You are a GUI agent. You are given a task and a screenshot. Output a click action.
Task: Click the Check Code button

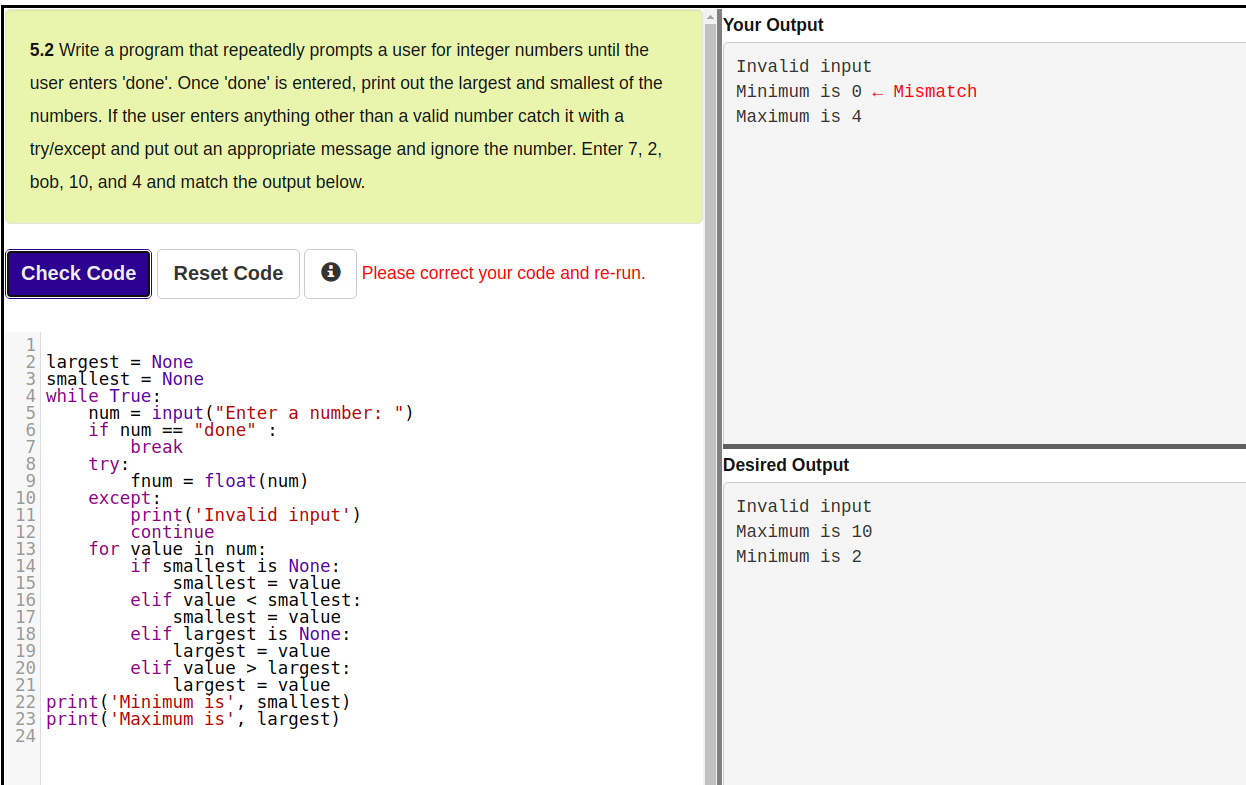click(78, 274)
